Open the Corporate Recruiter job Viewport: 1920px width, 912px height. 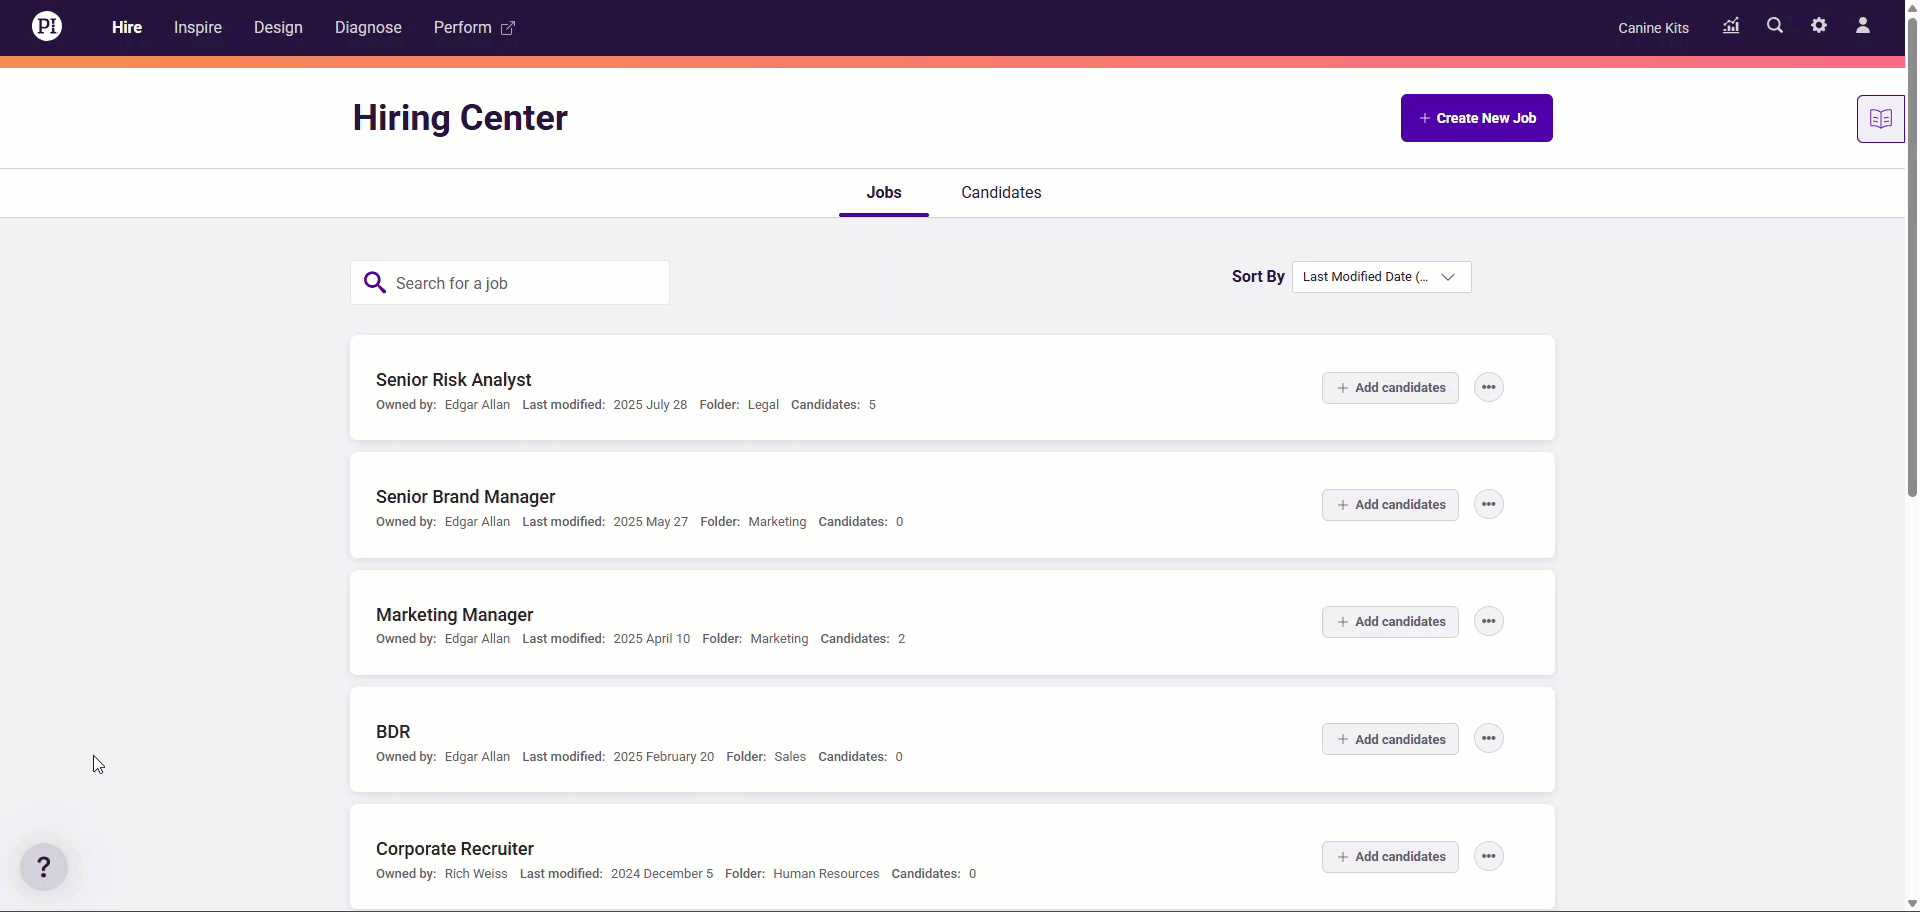click(x=455, y=849)
